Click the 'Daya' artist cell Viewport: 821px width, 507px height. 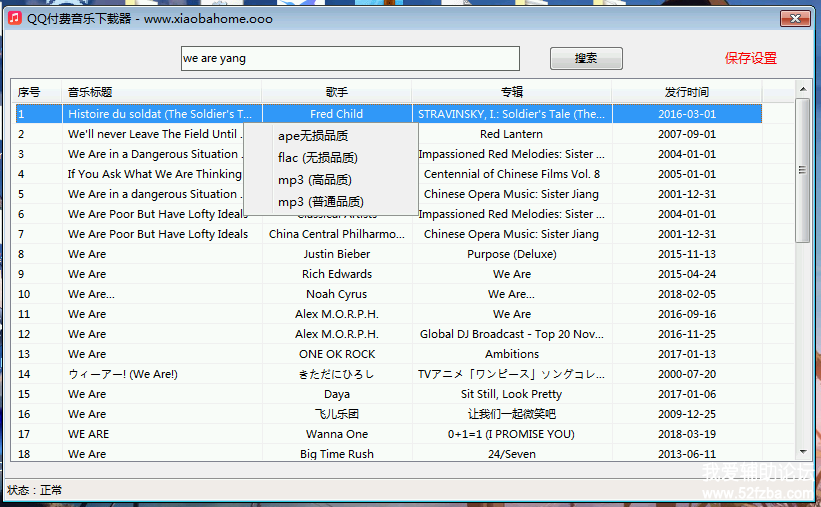pyautogui.click(x=337, y=394)
